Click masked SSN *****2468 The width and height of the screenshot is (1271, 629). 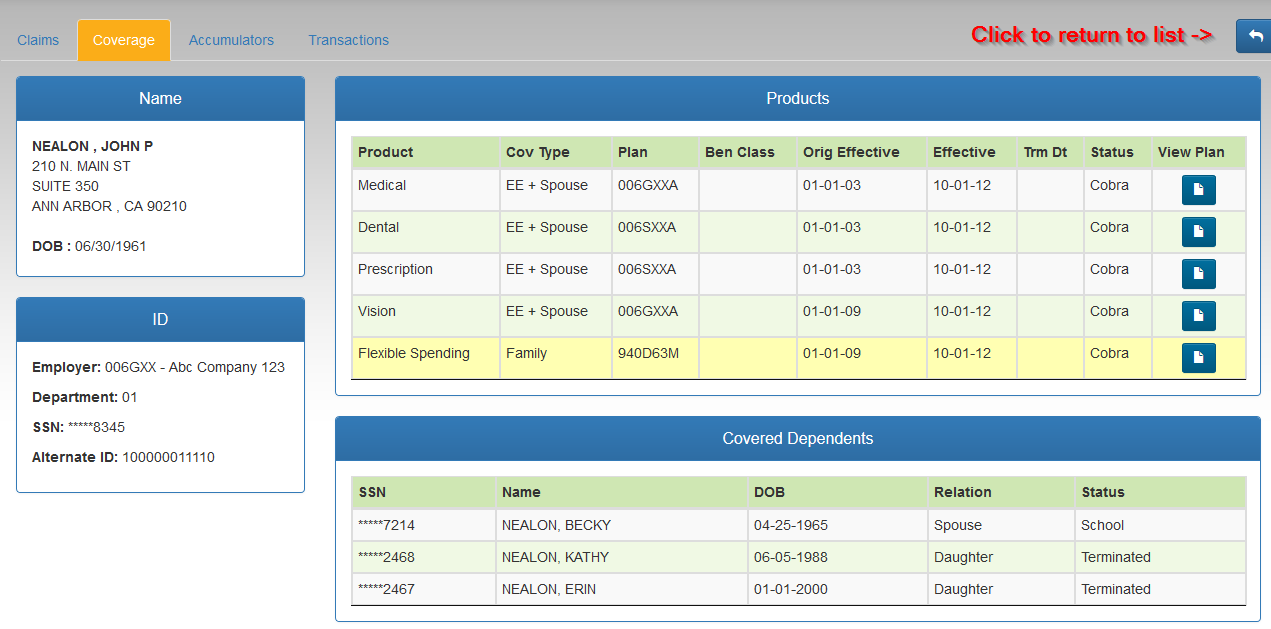386,557
